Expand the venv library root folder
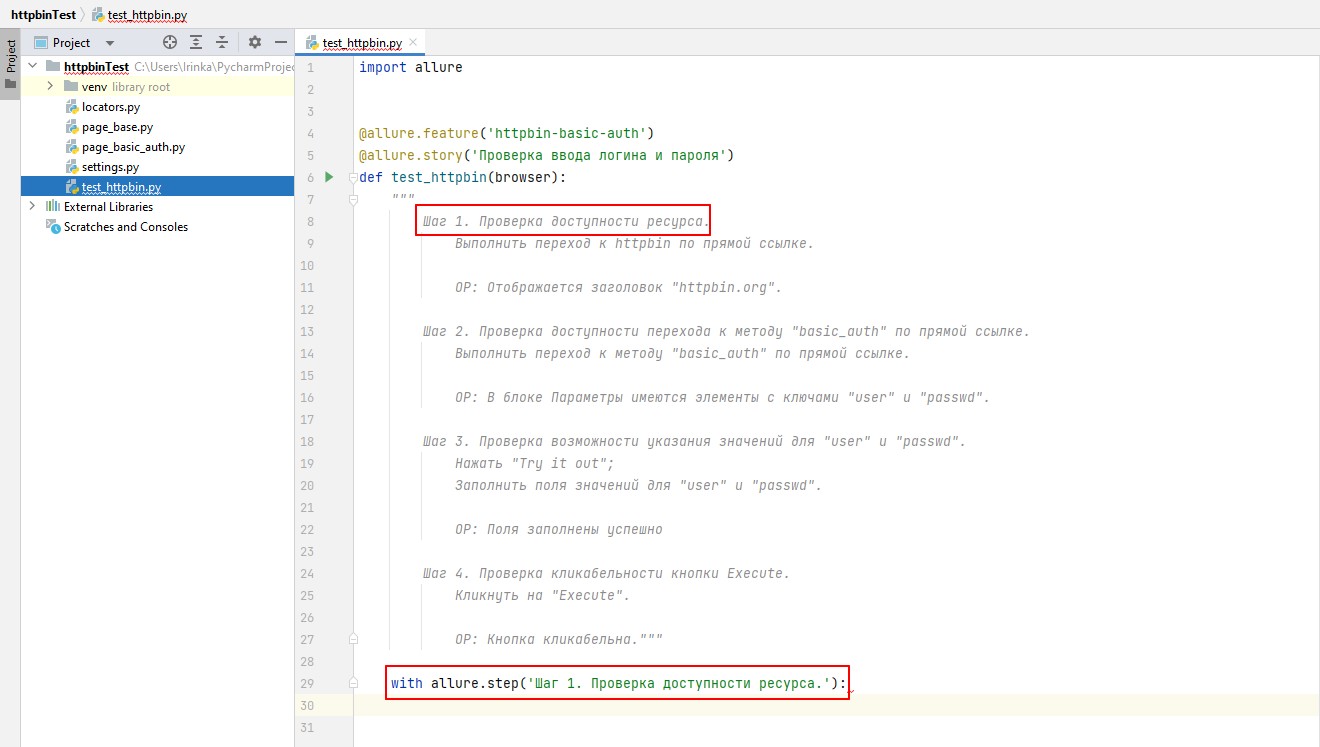Image resolution: width=1320 pixels, height=747 pixels. (50, 87)
